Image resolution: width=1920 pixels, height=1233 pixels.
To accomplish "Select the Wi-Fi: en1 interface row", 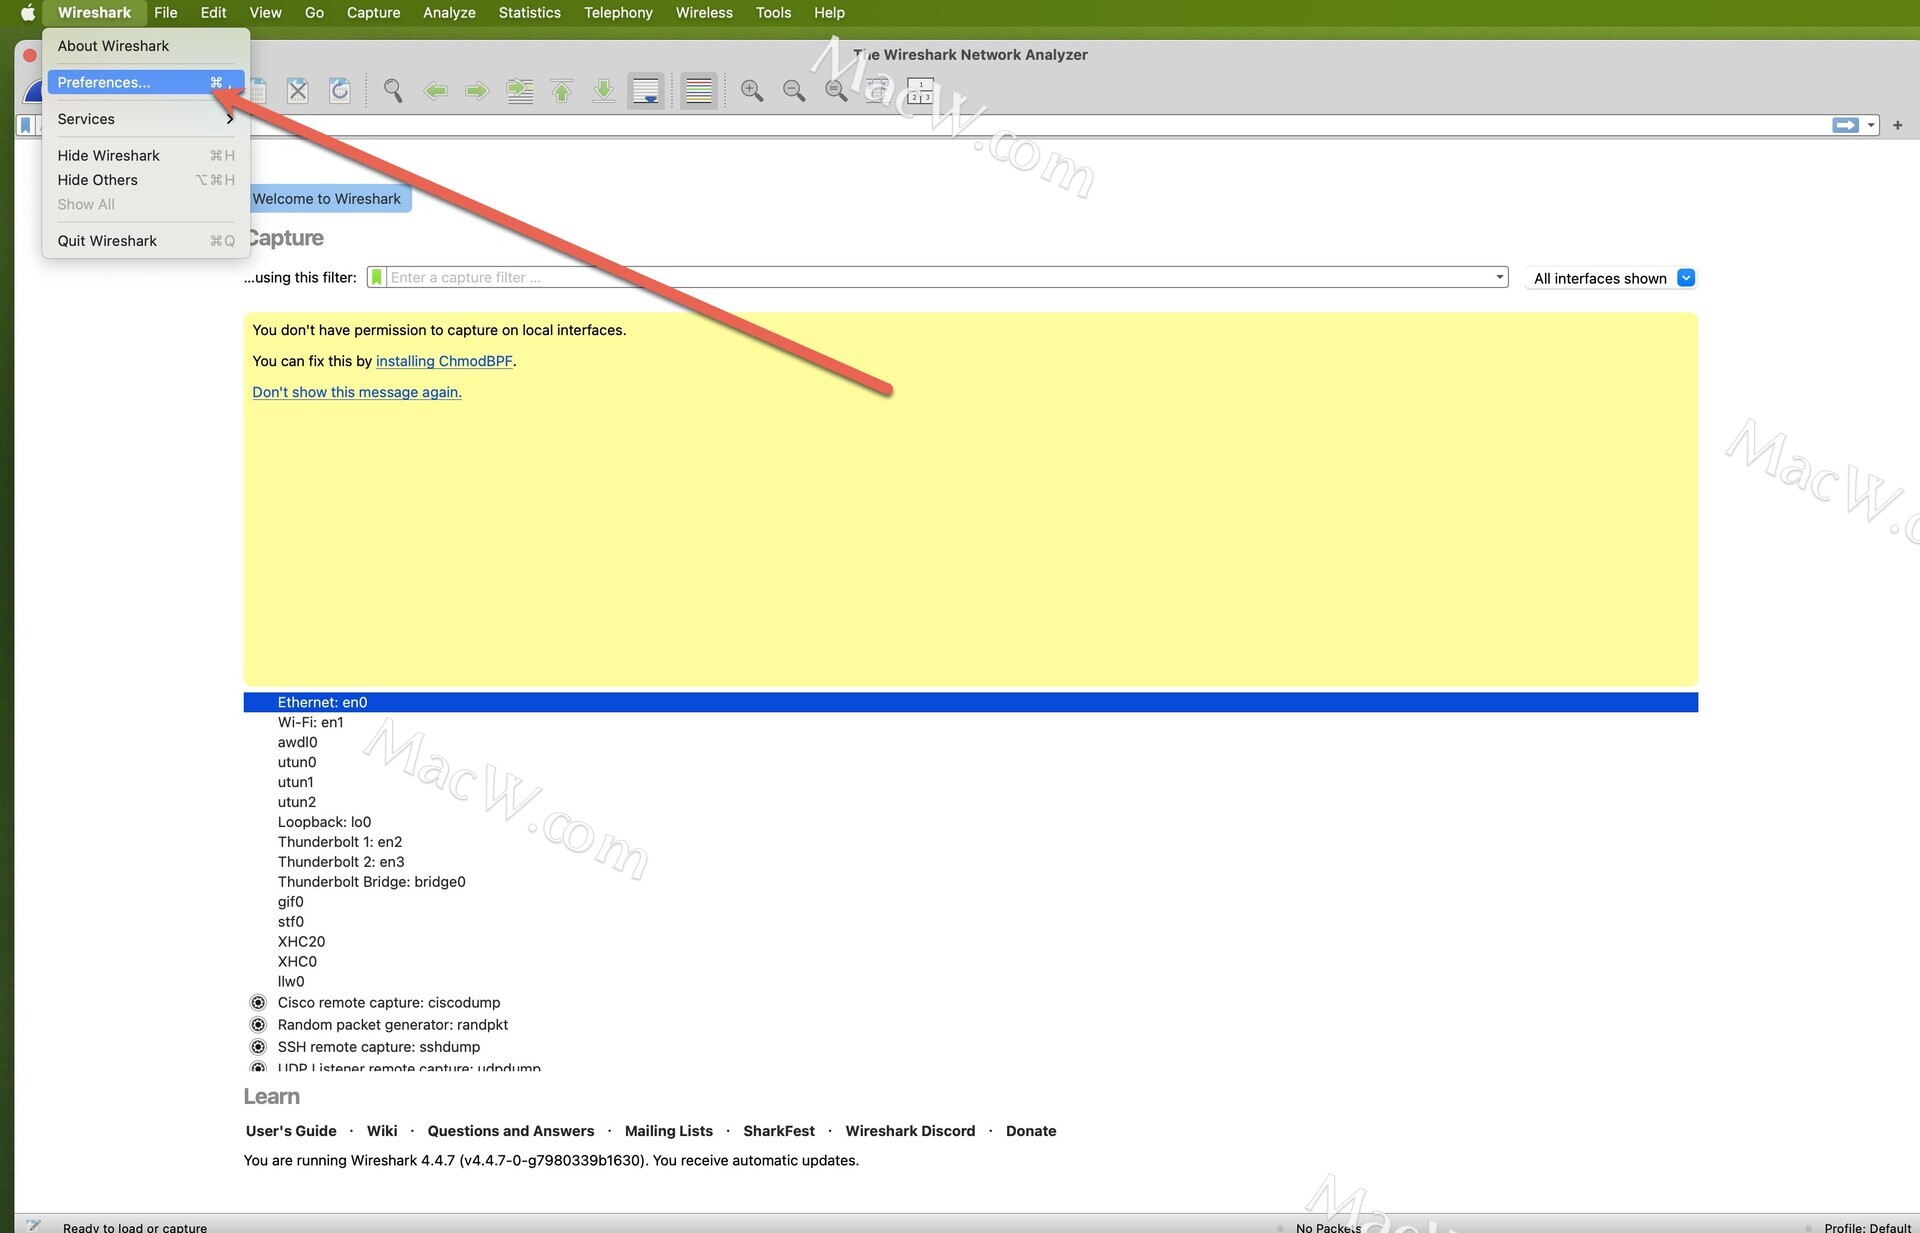I will point(970,722).
